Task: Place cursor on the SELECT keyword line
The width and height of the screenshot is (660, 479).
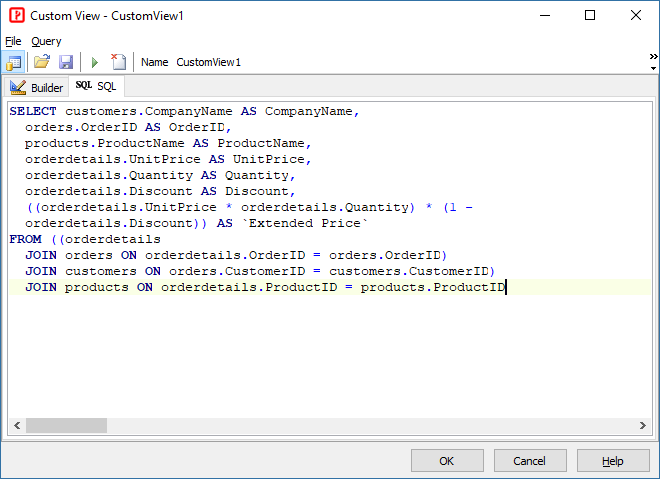Action: (x=33, y=112)
